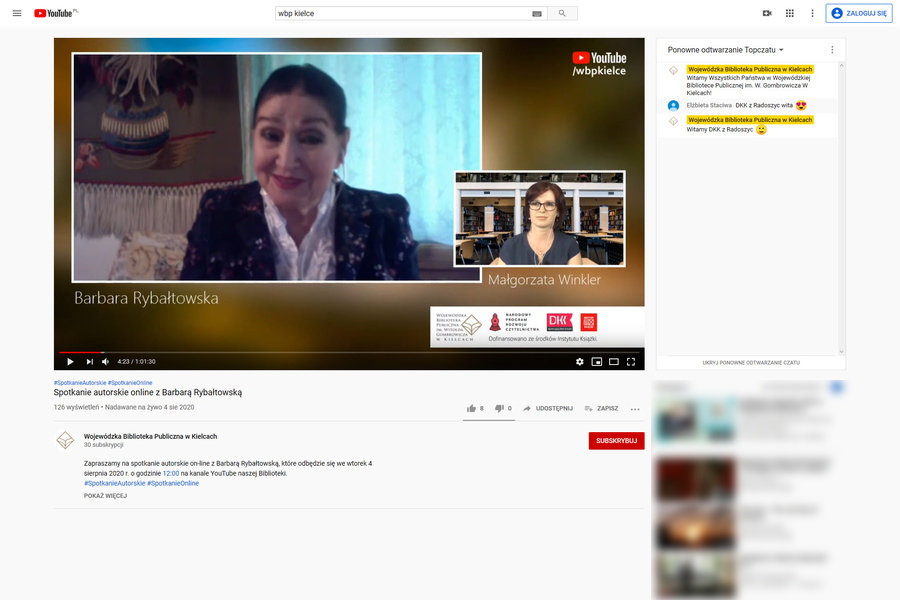Open Ponowne odtwarzanie Topczatu dropdown
The image size is (900, 600).
pyautogui.click(x=726, y=50)
